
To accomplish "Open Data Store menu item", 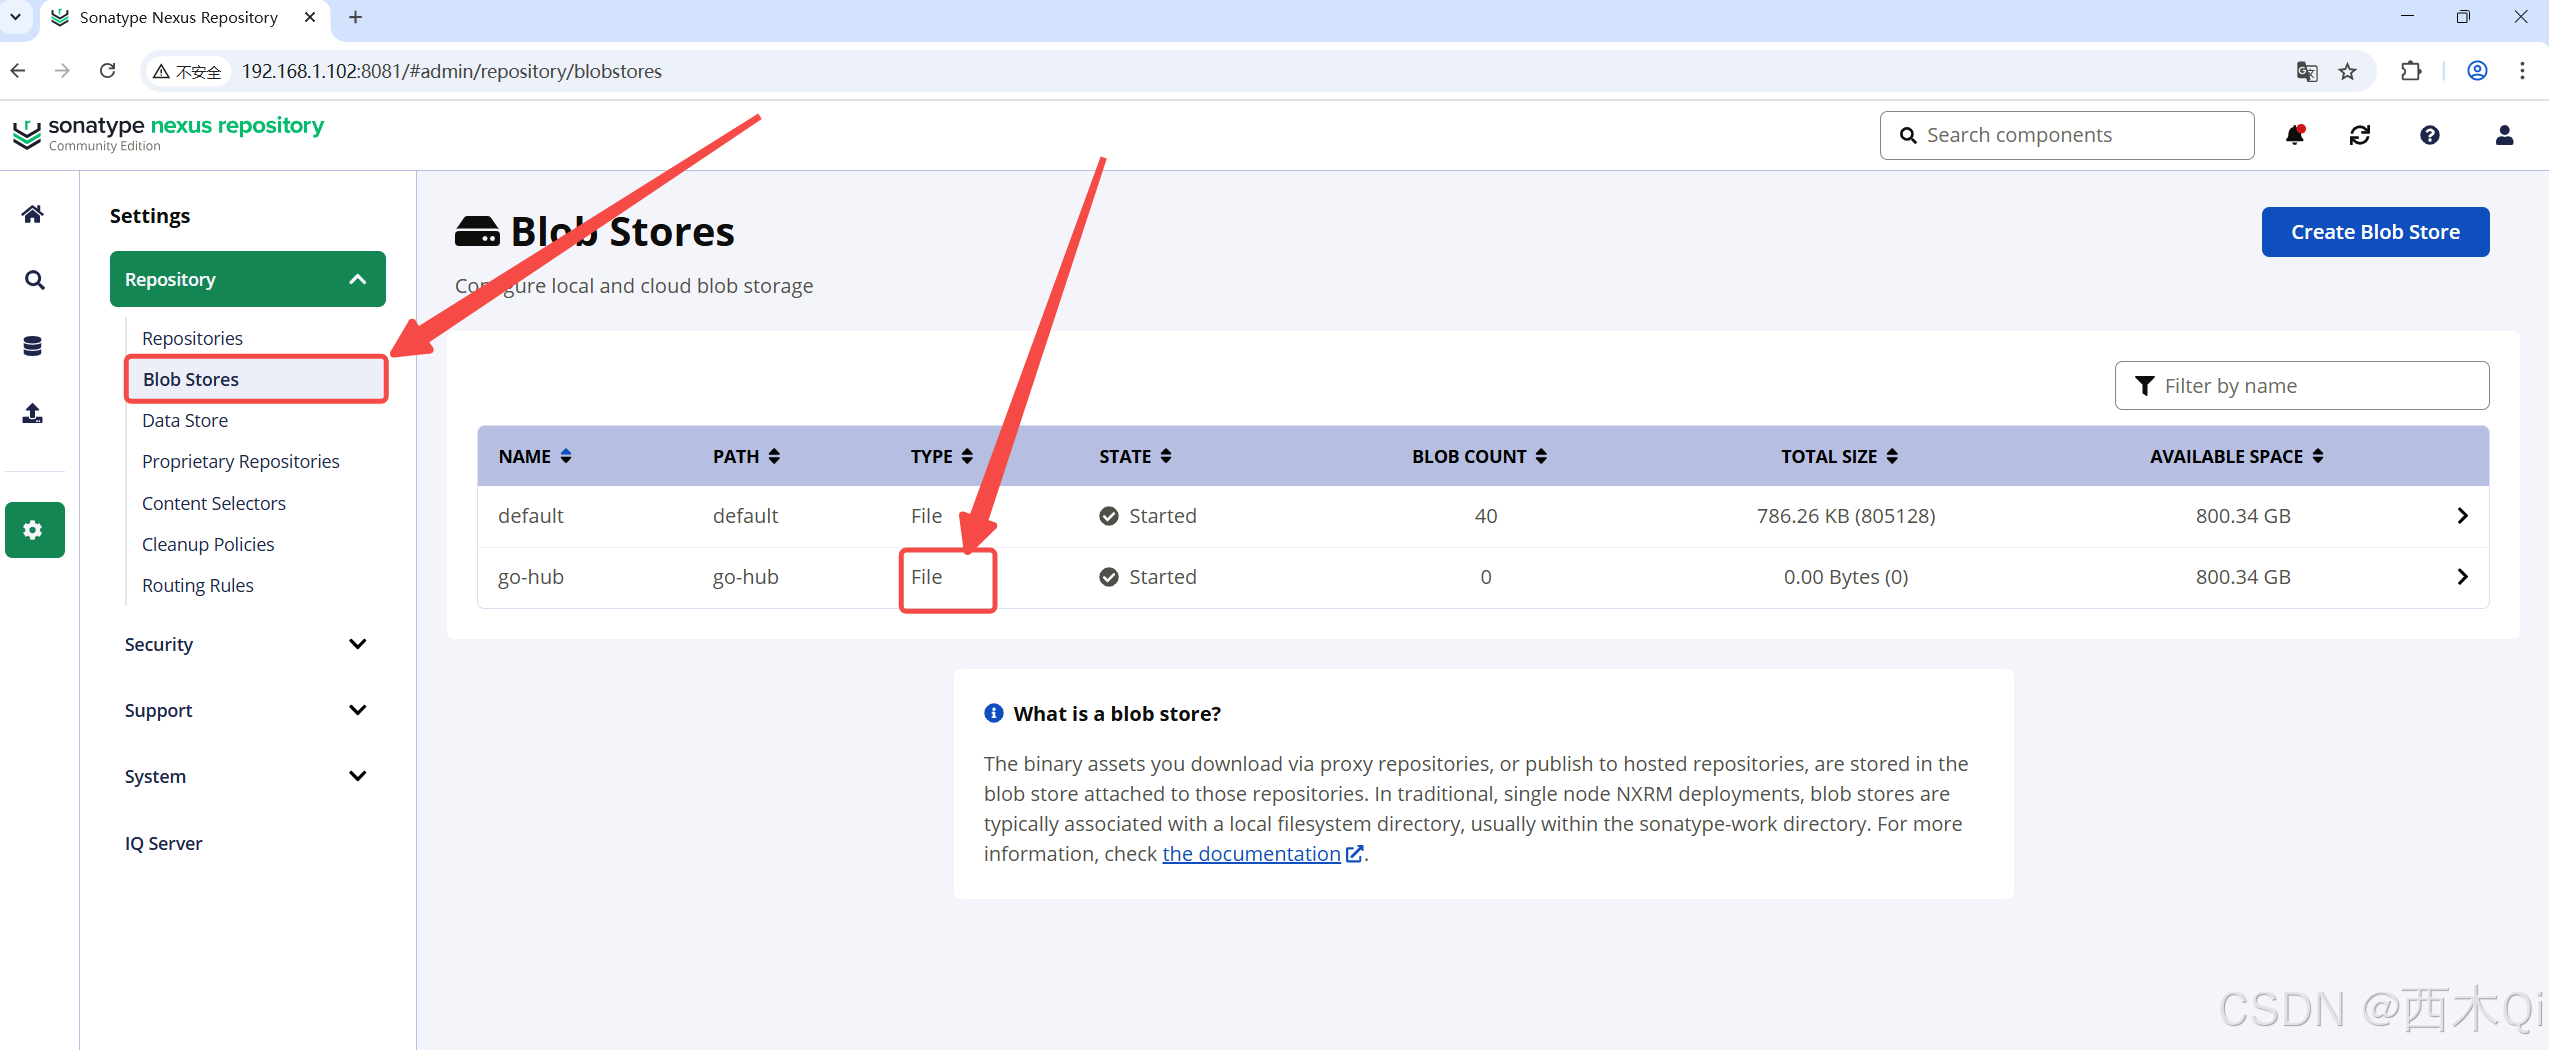I will pyautogui.click(x=185, y=420).
